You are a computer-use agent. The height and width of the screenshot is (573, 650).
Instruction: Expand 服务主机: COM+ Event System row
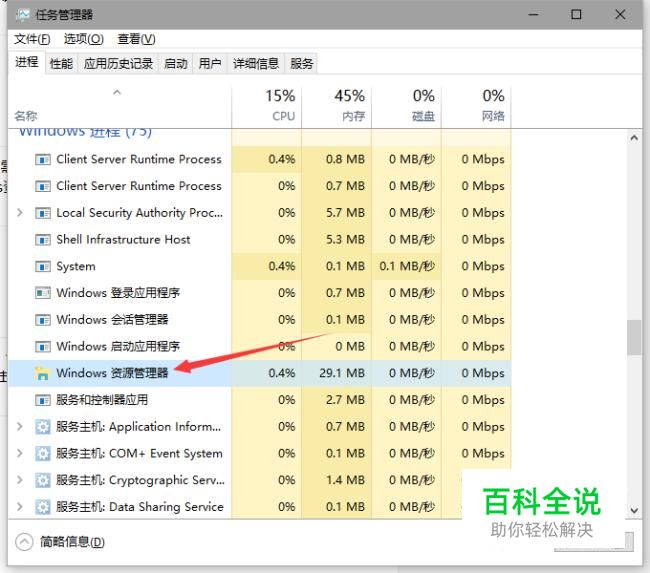tap(19, 453)
